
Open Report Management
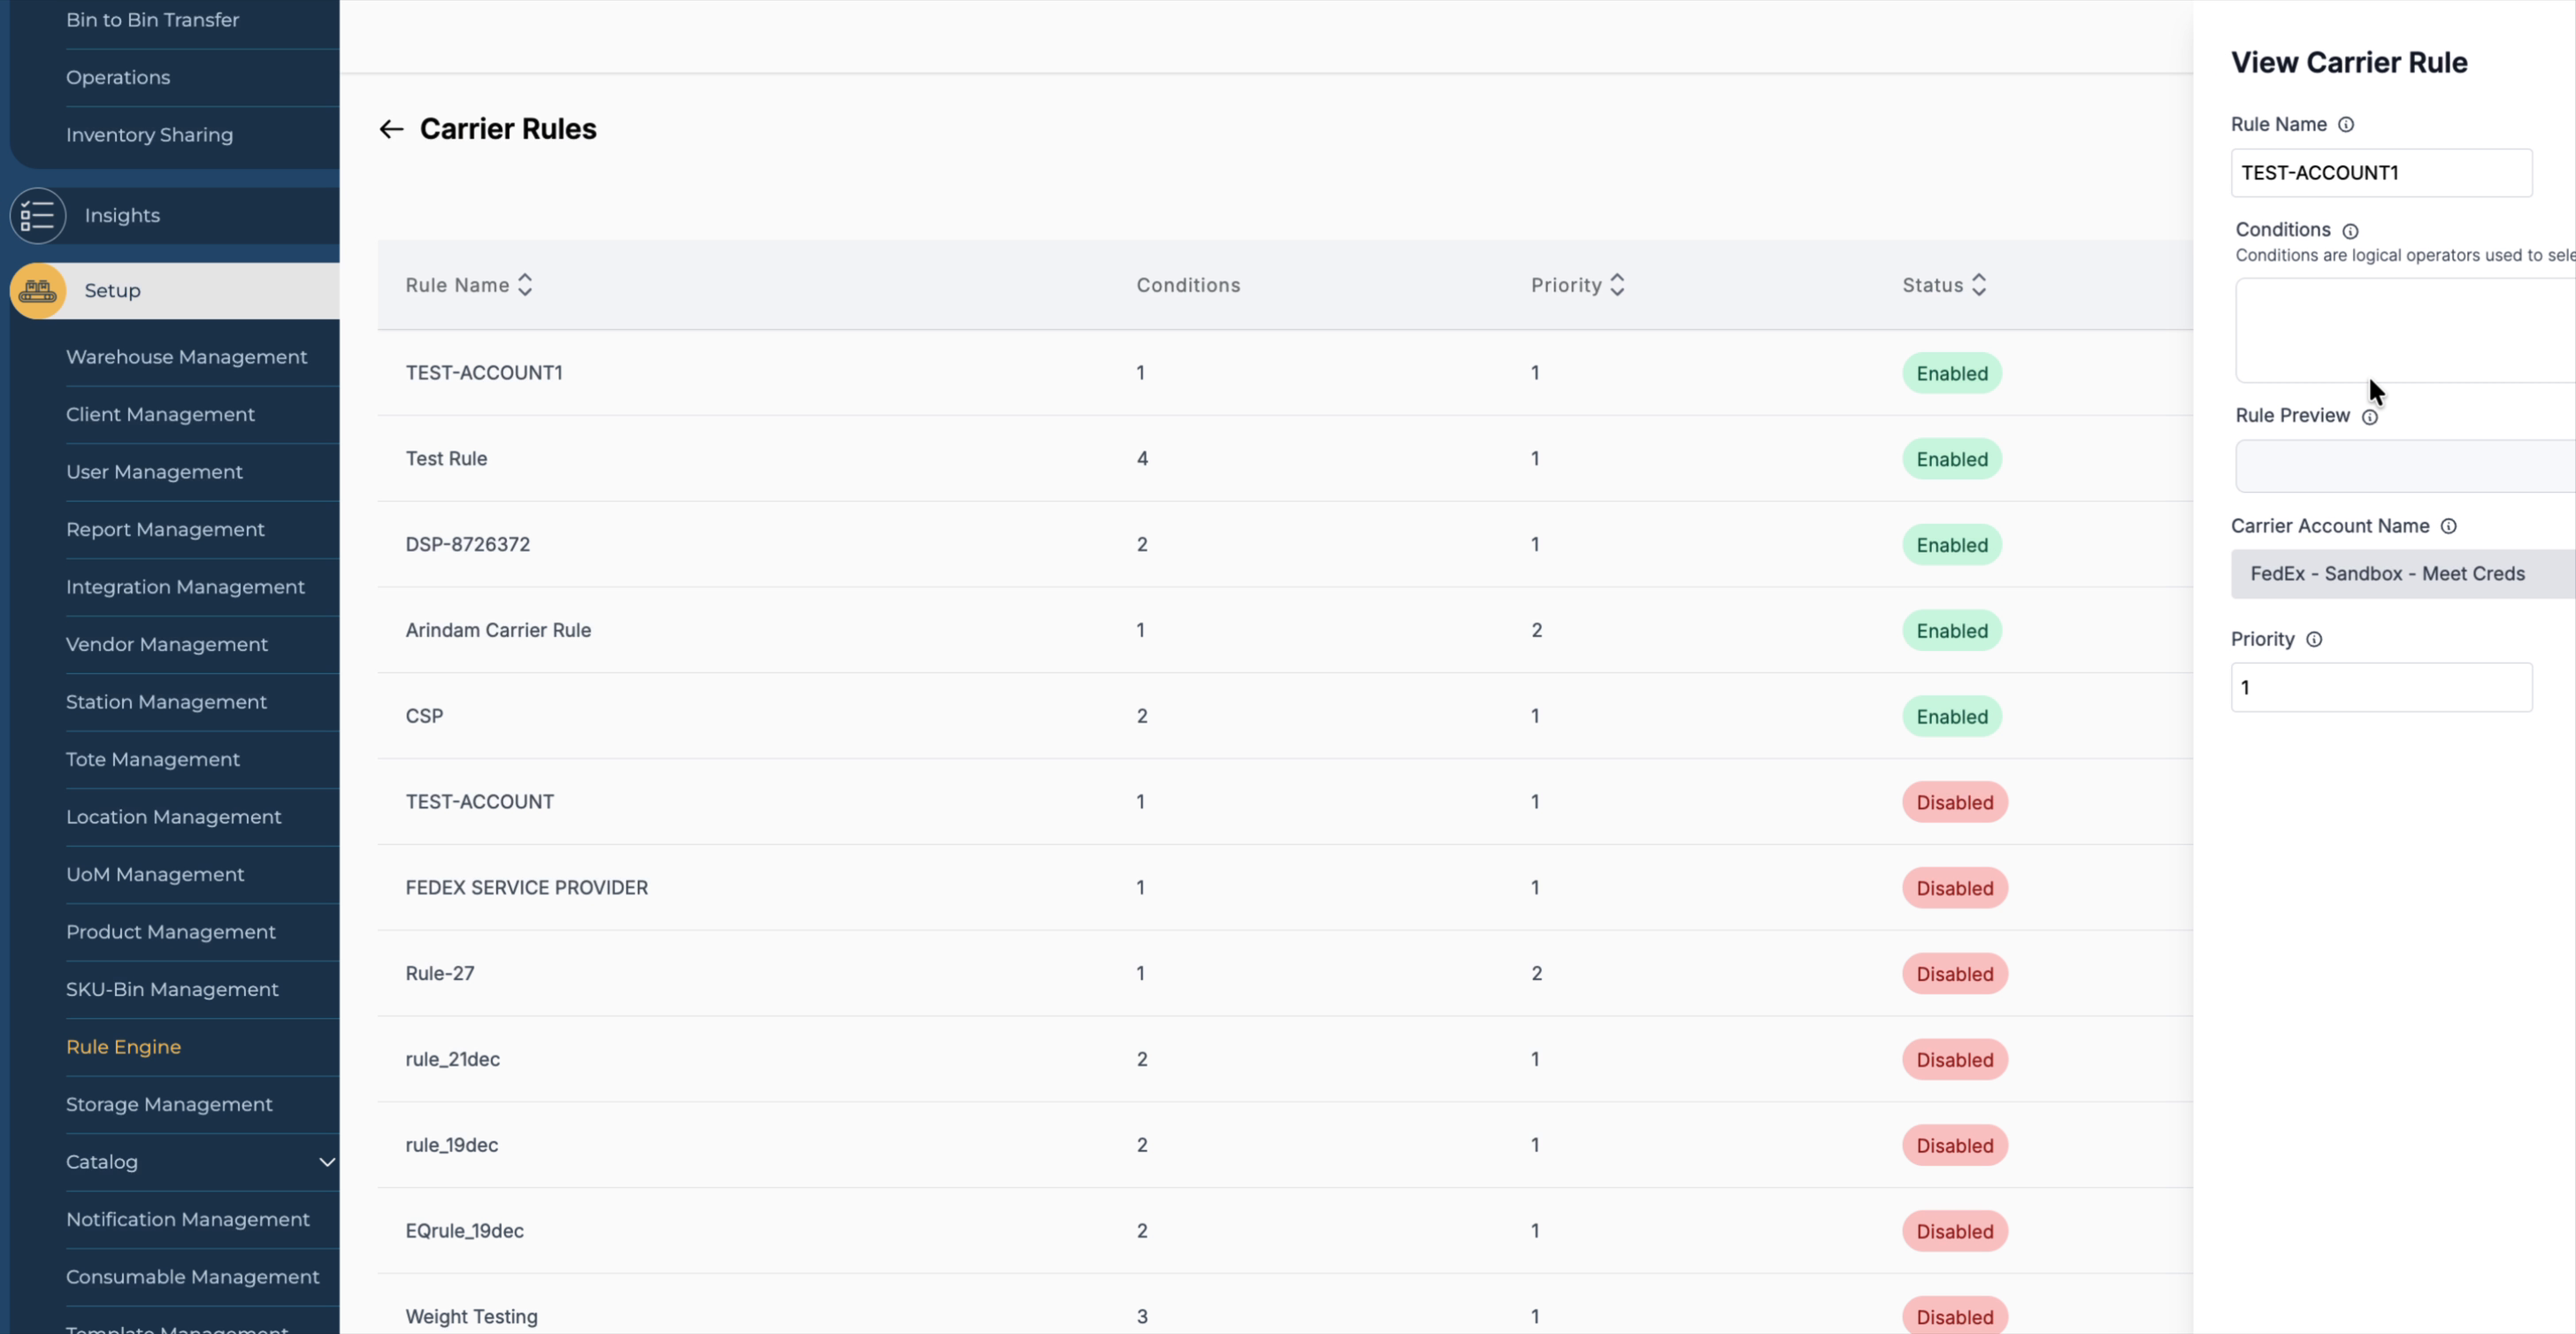pos(165,529)
